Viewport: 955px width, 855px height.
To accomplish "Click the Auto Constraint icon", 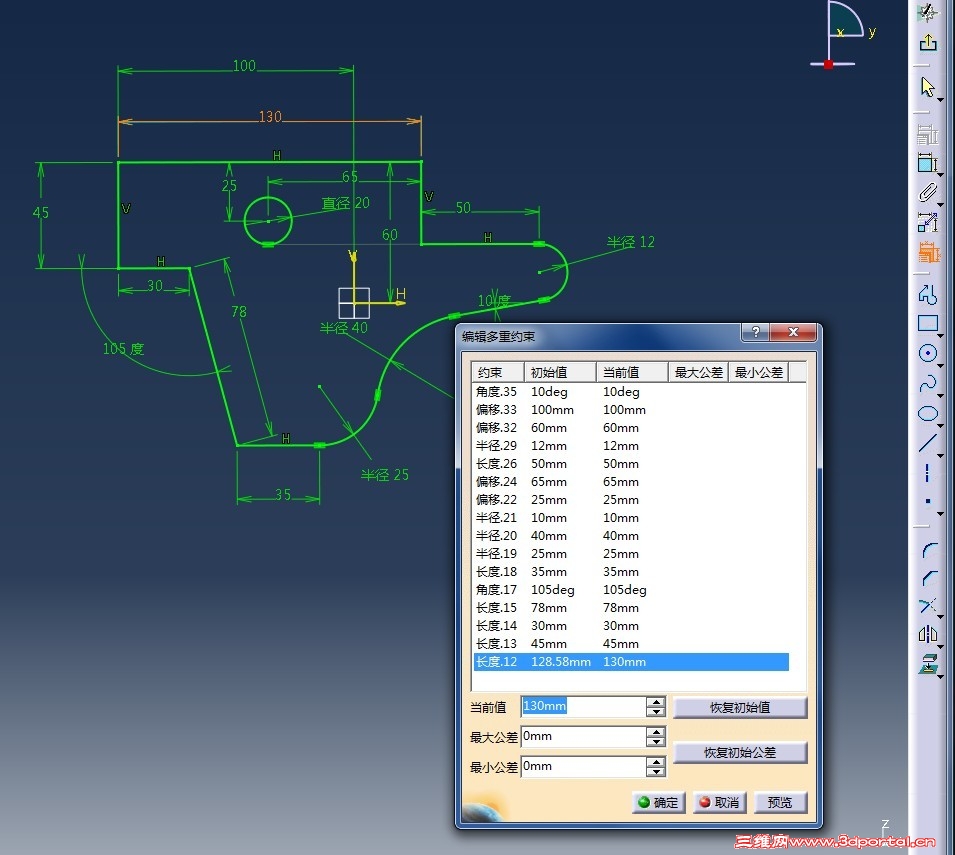I will [x=928, y=222].
